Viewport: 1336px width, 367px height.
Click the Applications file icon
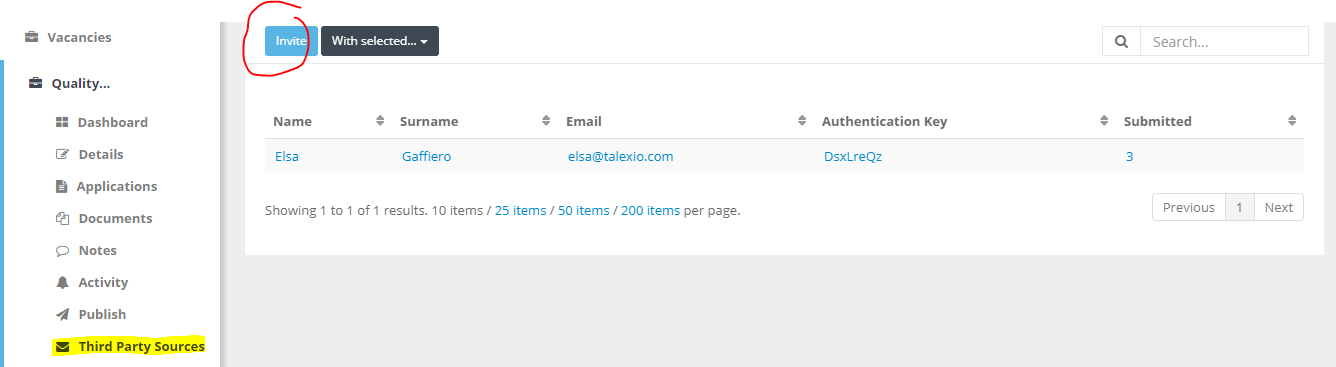point(62,186)
